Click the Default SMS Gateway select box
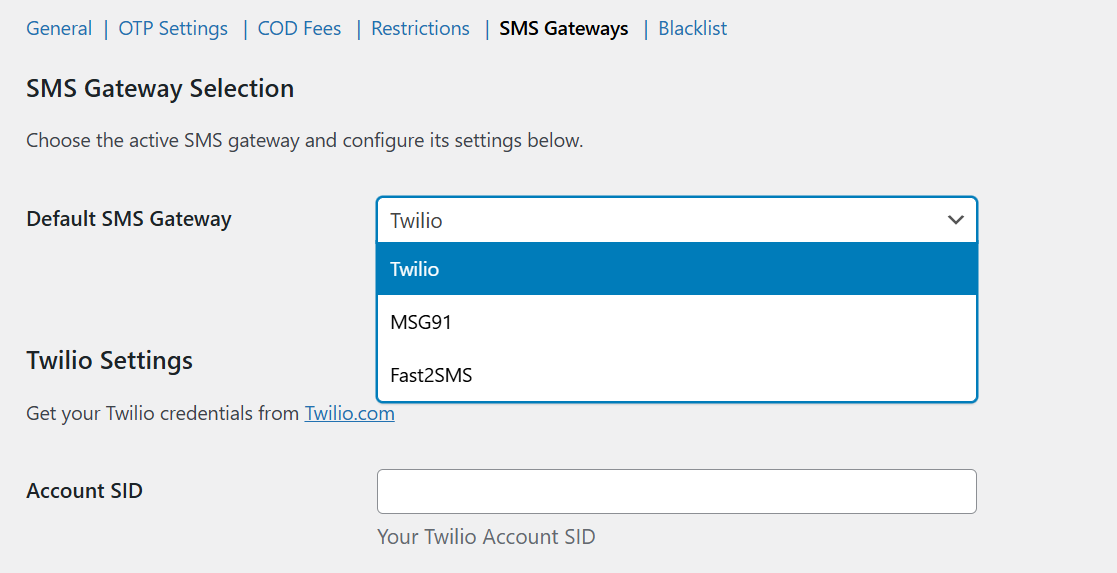 click(660, 220)
